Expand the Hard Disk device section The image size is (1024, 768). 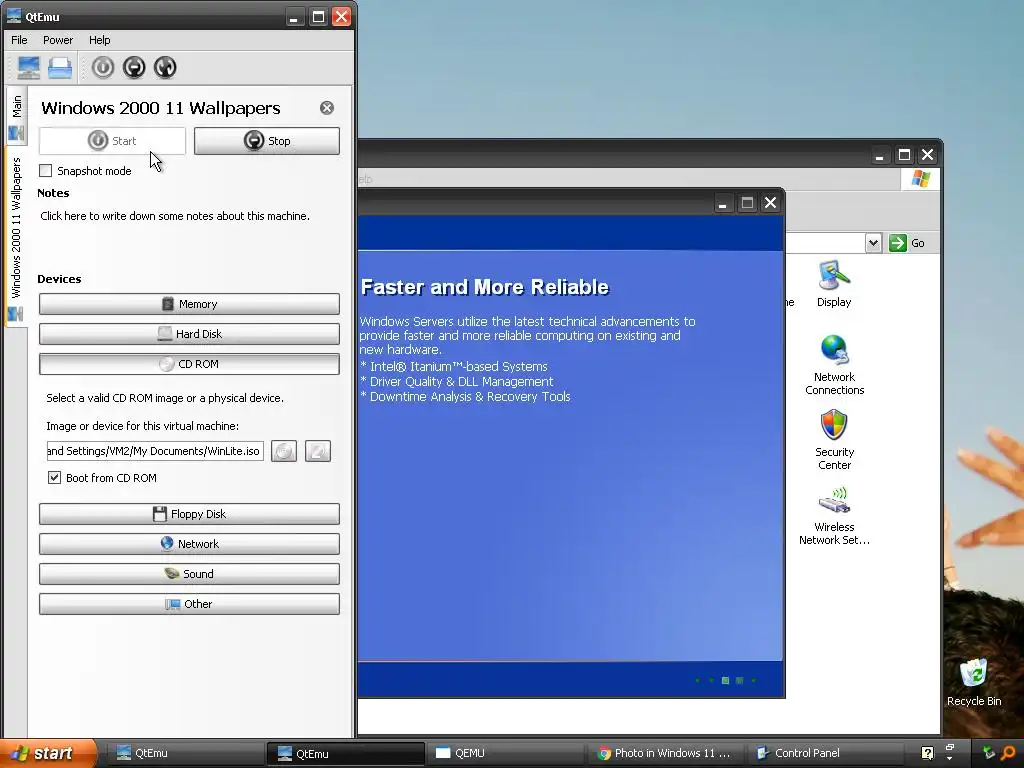pyautogui.click(x=189, y=334)
